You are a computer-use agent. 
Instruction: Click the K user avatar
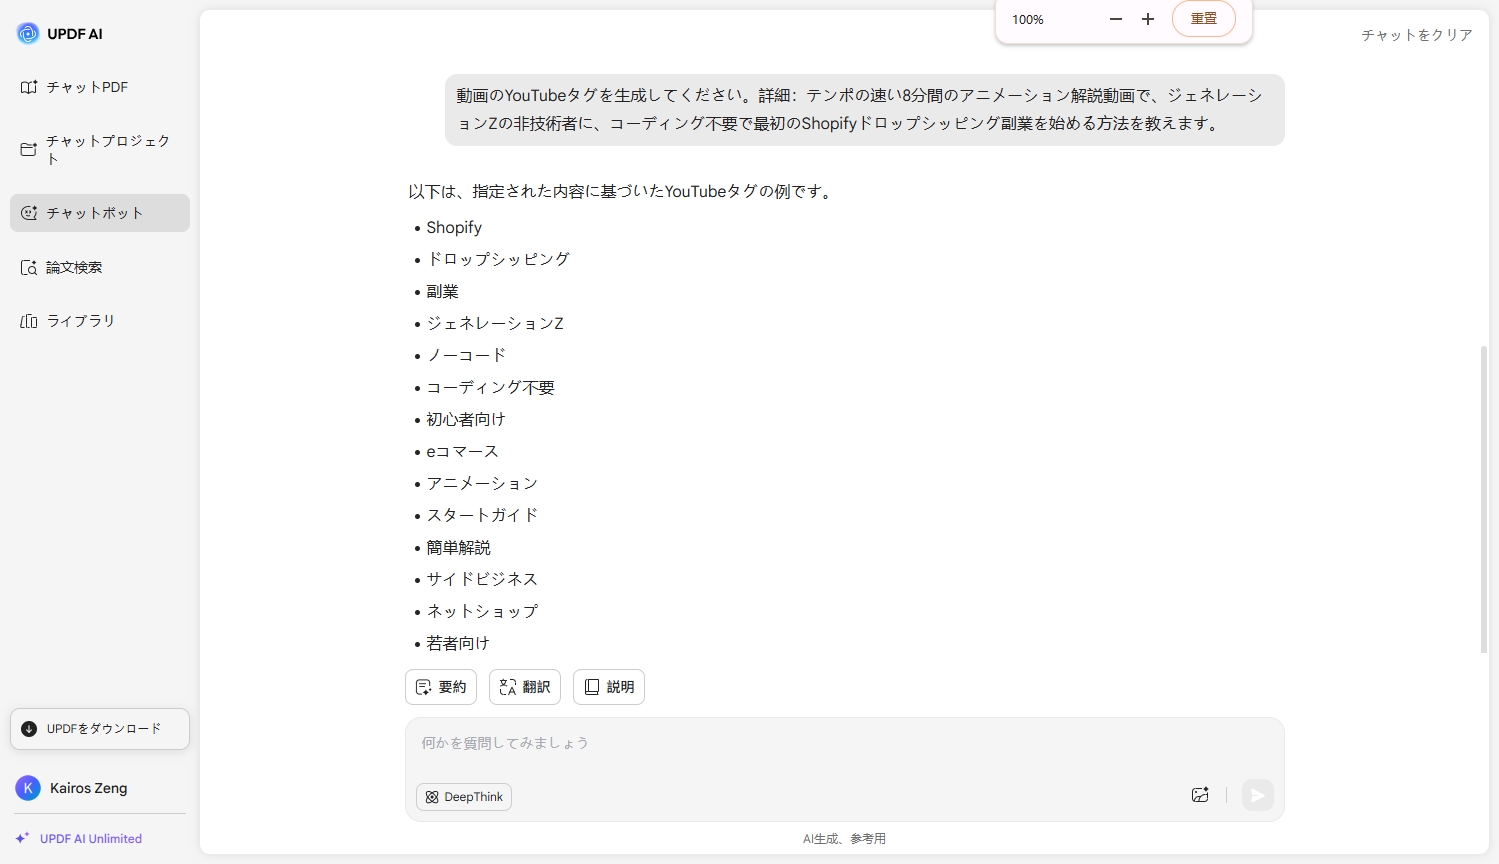click(x=28, y=788)
